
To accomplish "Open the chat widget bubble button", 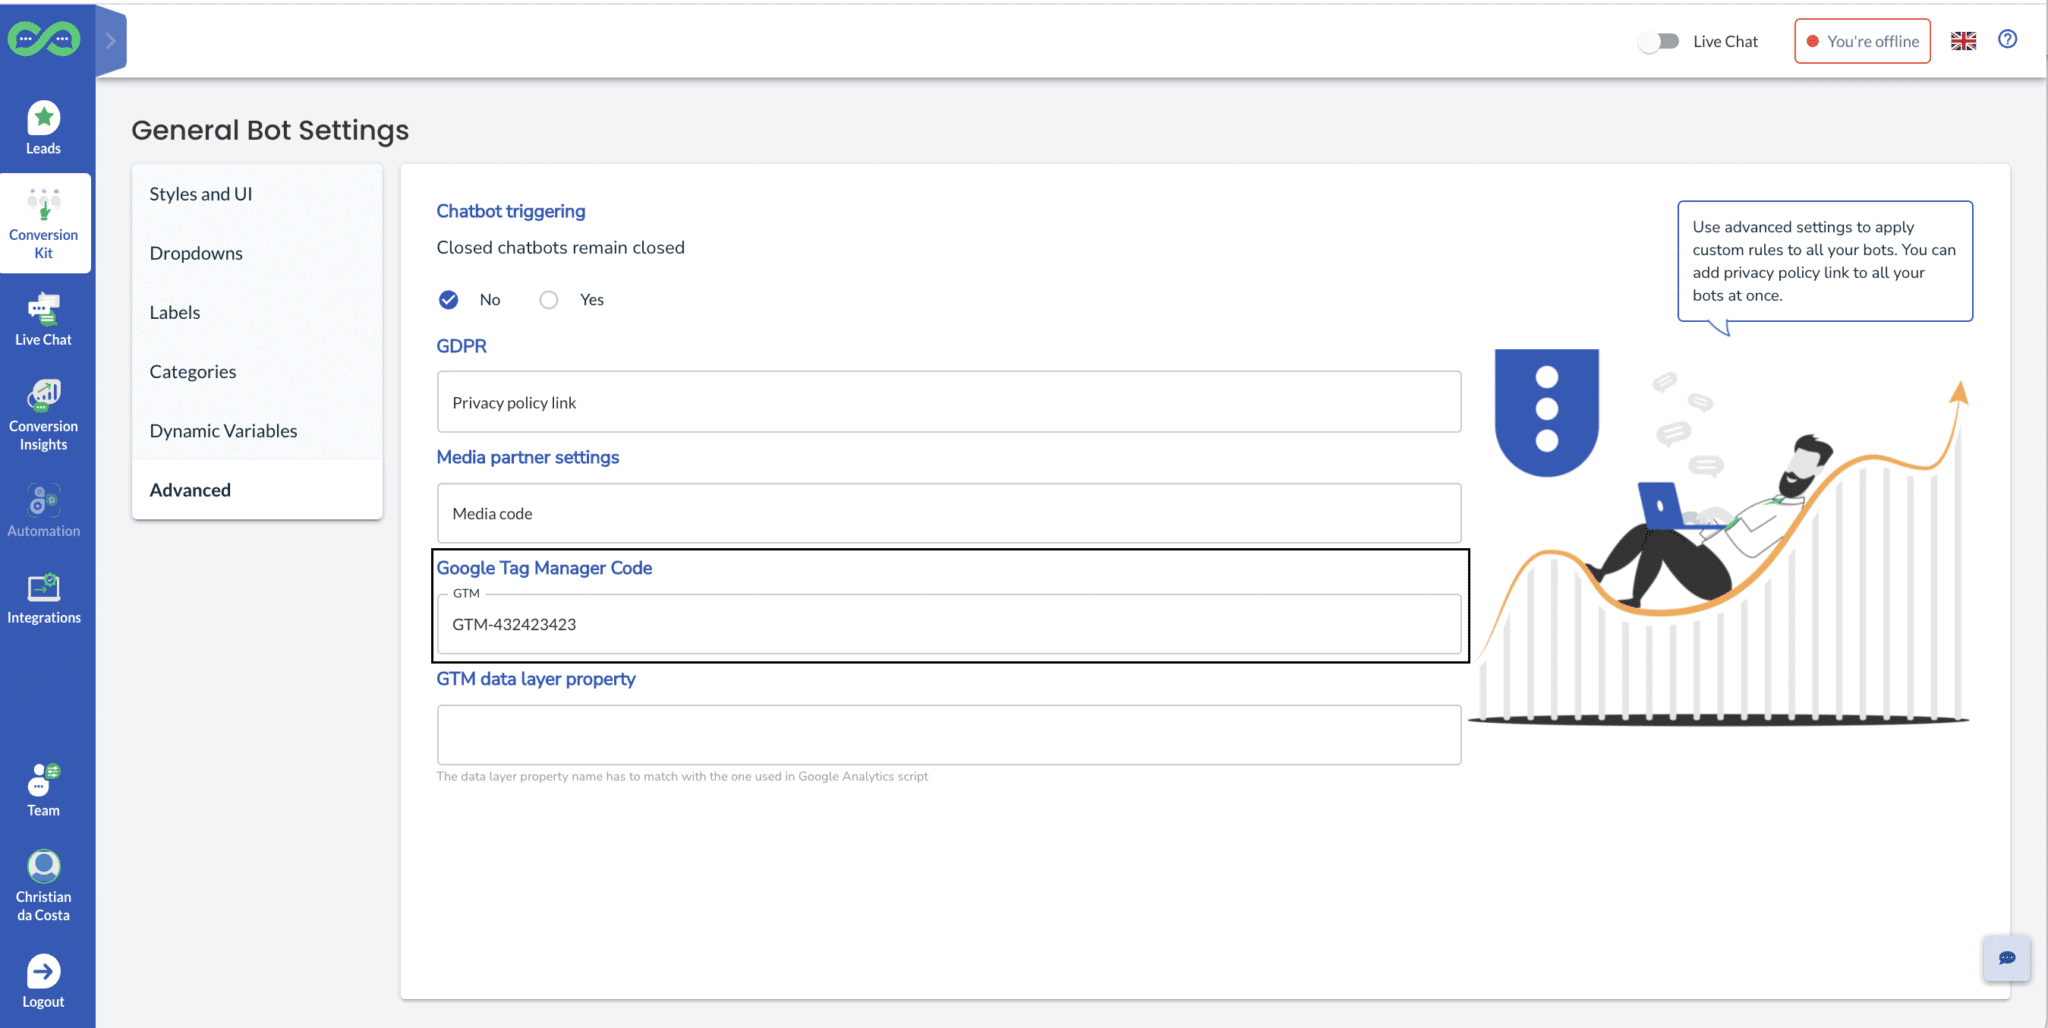I will coord(2006,958).
